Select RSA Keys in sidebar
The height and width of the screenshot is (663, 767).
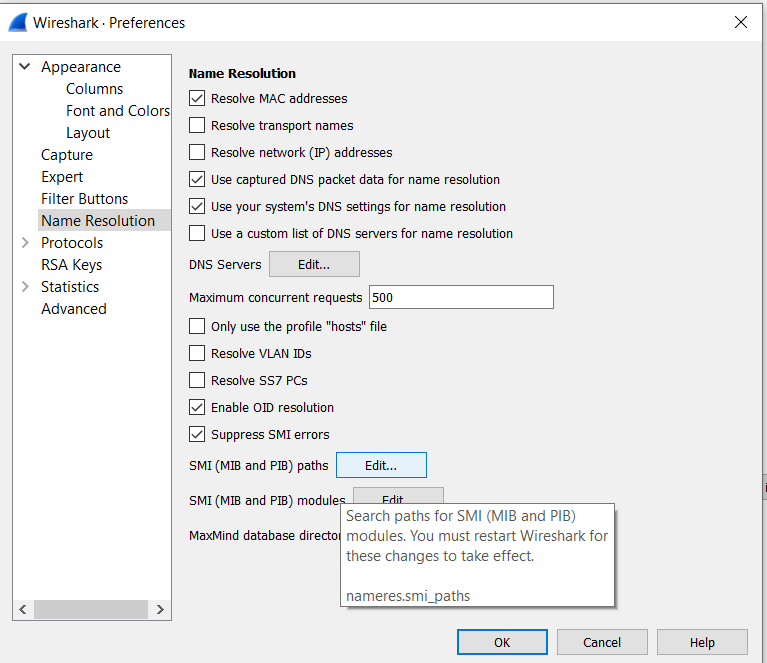click(x=71, y=265)
